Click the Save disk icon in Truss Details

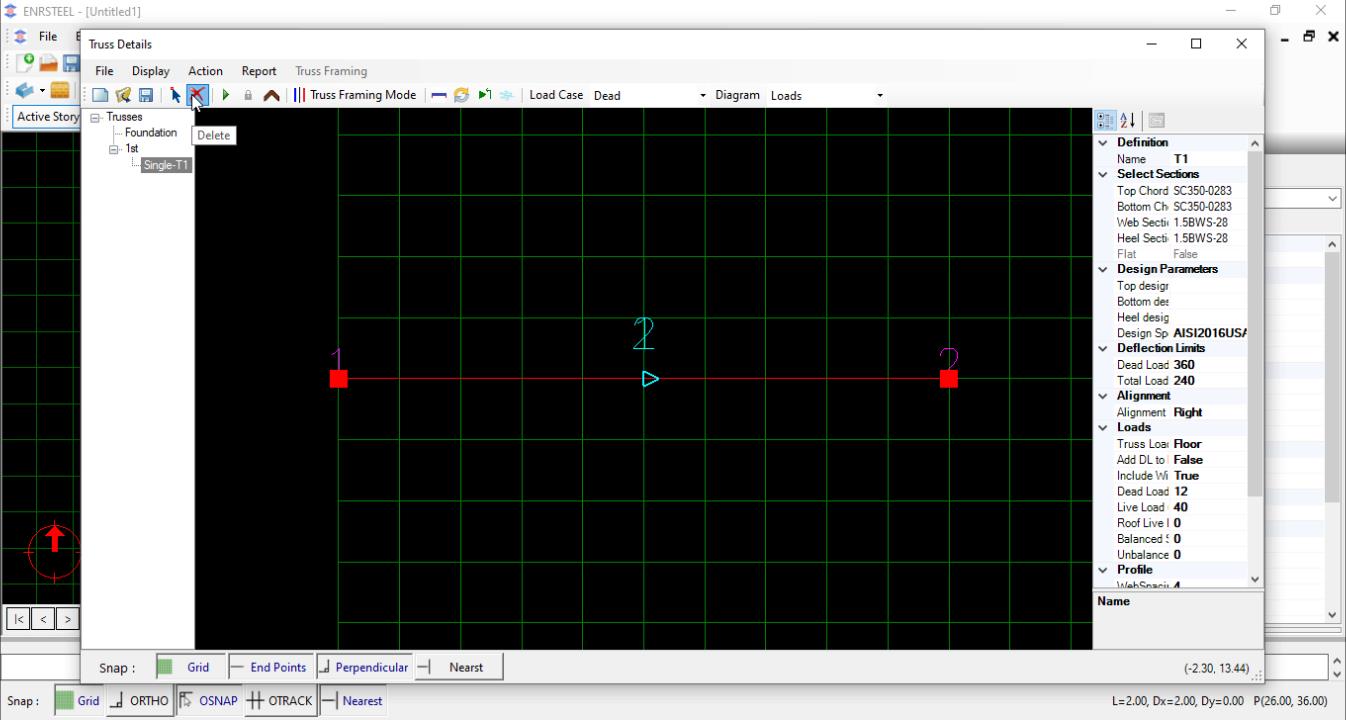point(146,95)
